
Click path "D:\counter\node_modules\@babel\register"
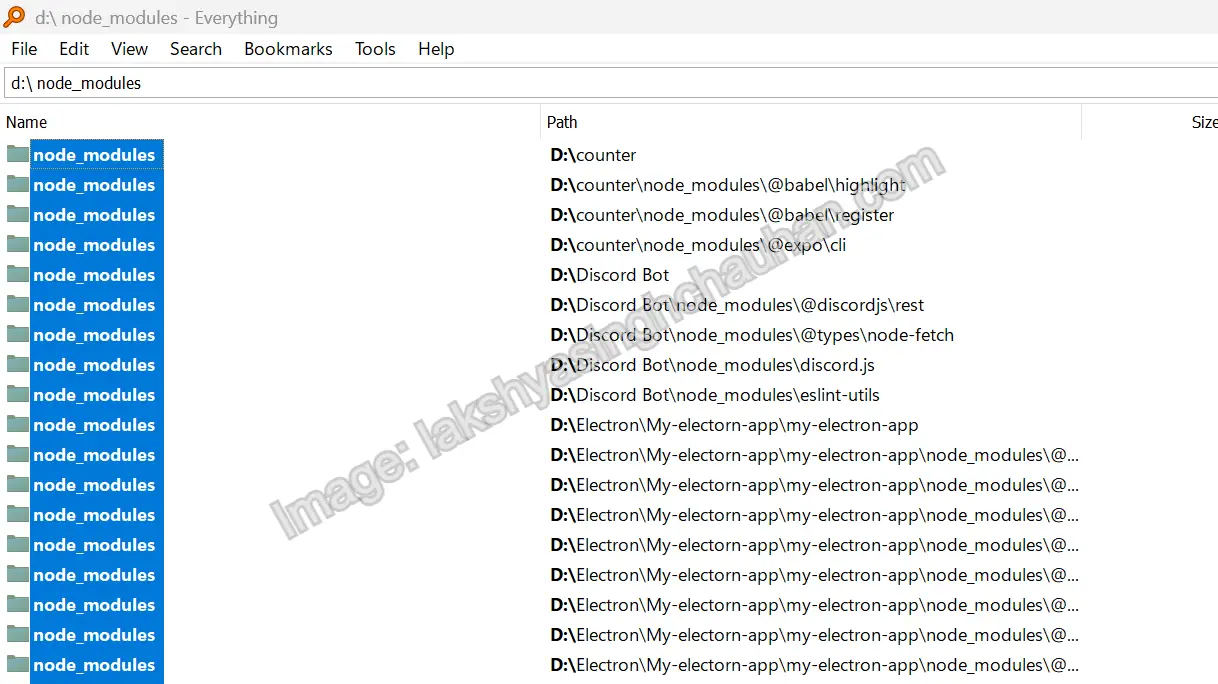click(722, 215)
